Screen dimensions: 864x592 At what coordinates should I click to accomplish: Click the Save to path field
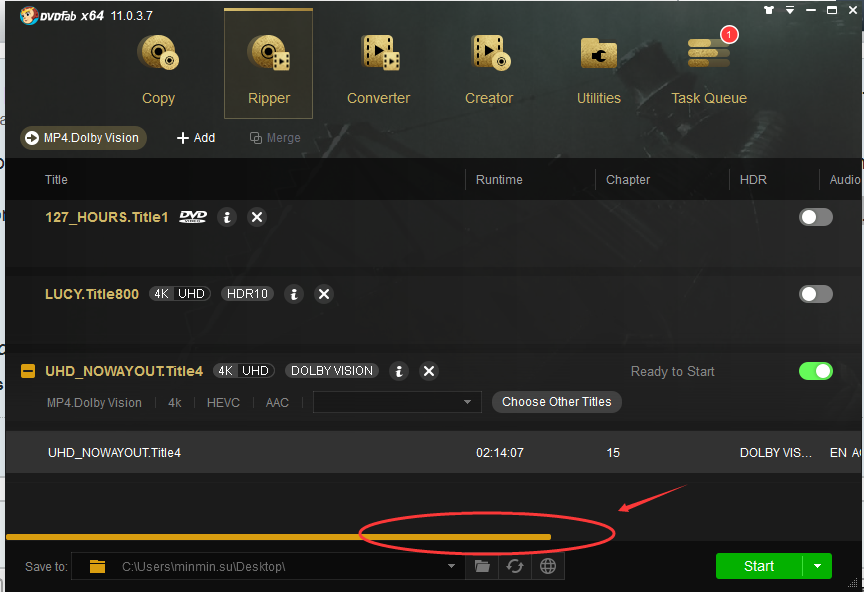pos(268,566)
